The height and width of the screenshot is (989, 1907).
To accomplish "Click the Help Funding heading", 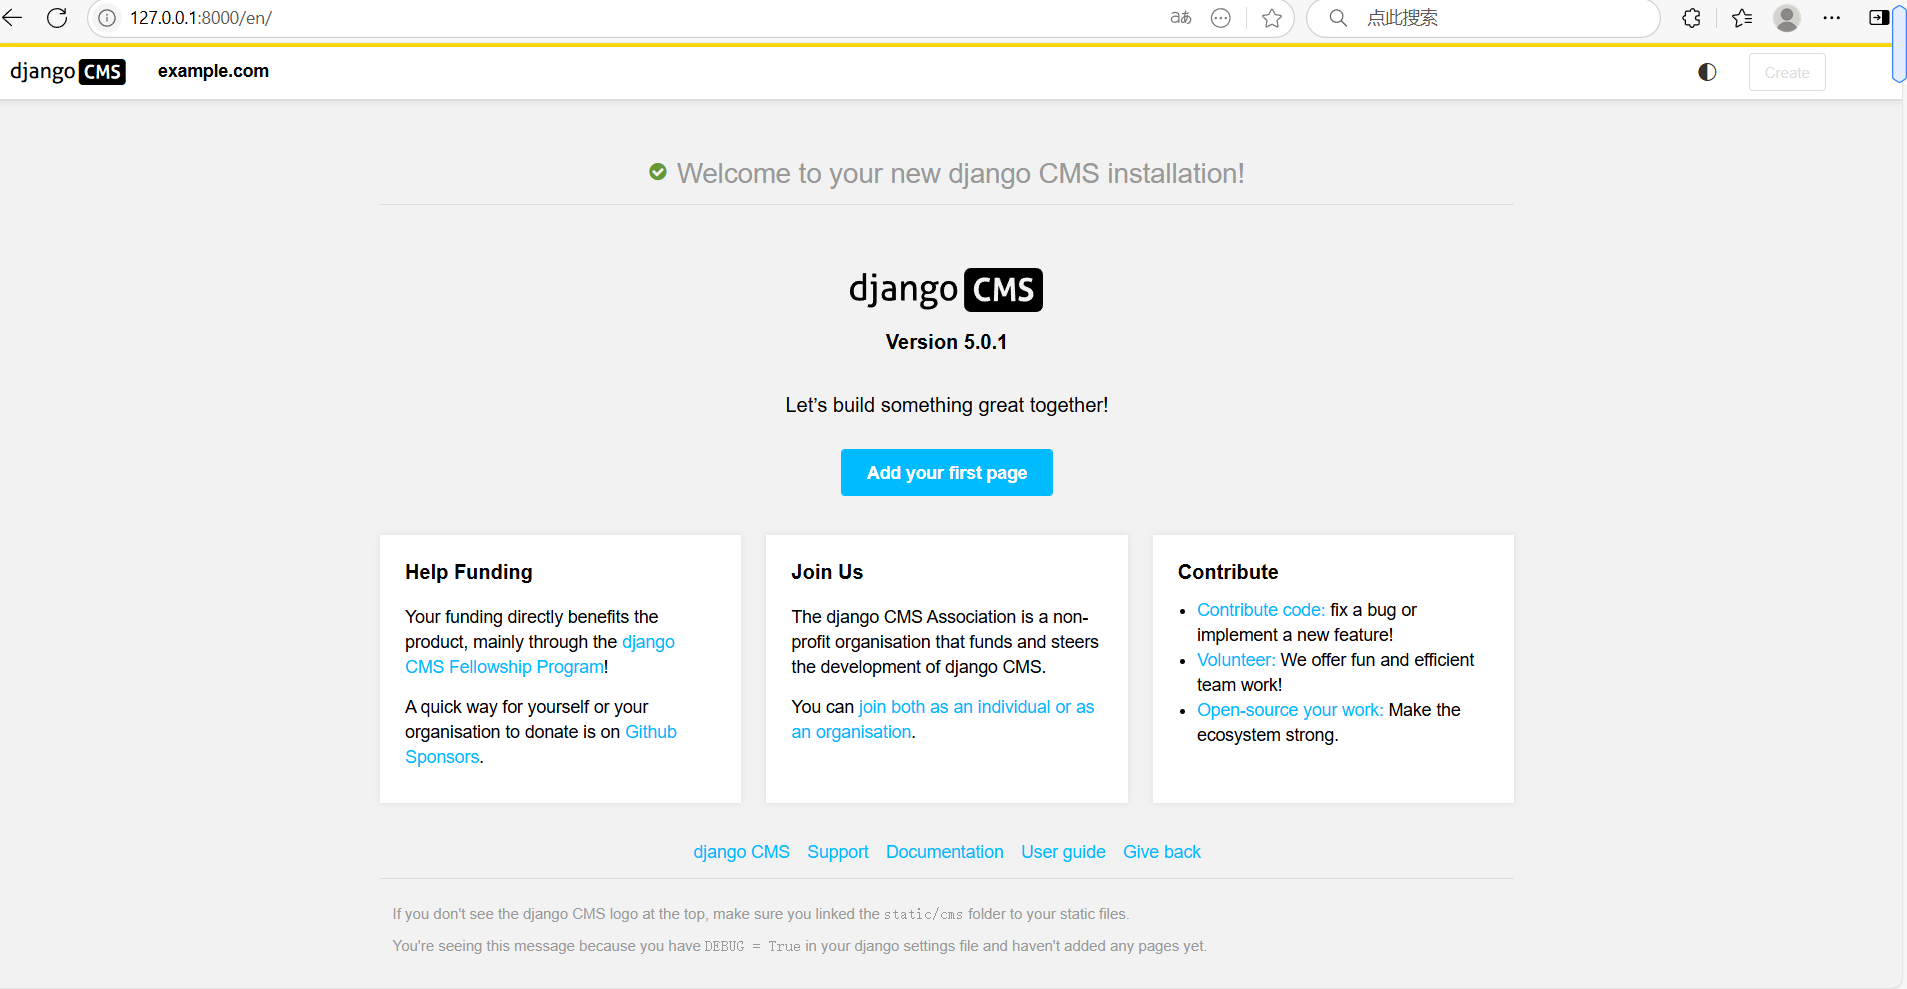I will click(469, 572).
